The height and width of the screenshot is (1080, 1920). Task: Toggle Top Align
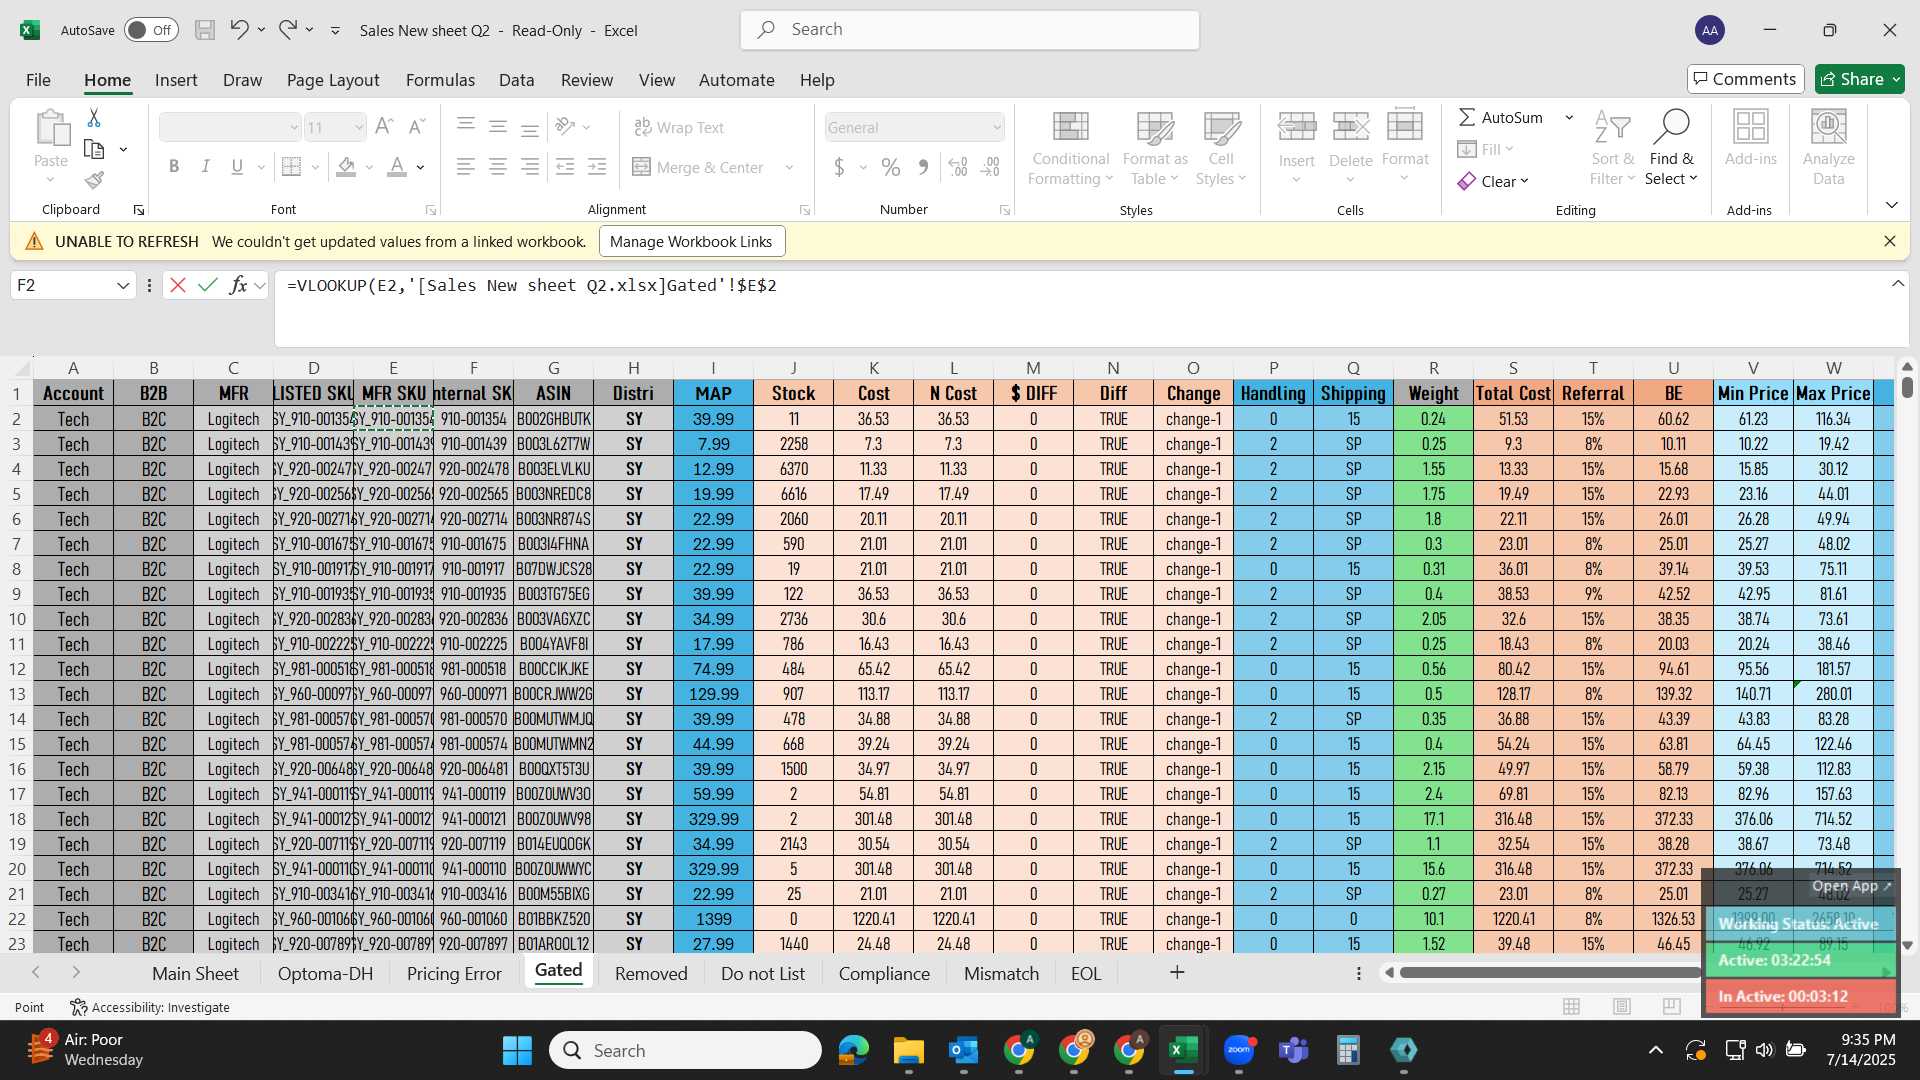coord(466,126)
